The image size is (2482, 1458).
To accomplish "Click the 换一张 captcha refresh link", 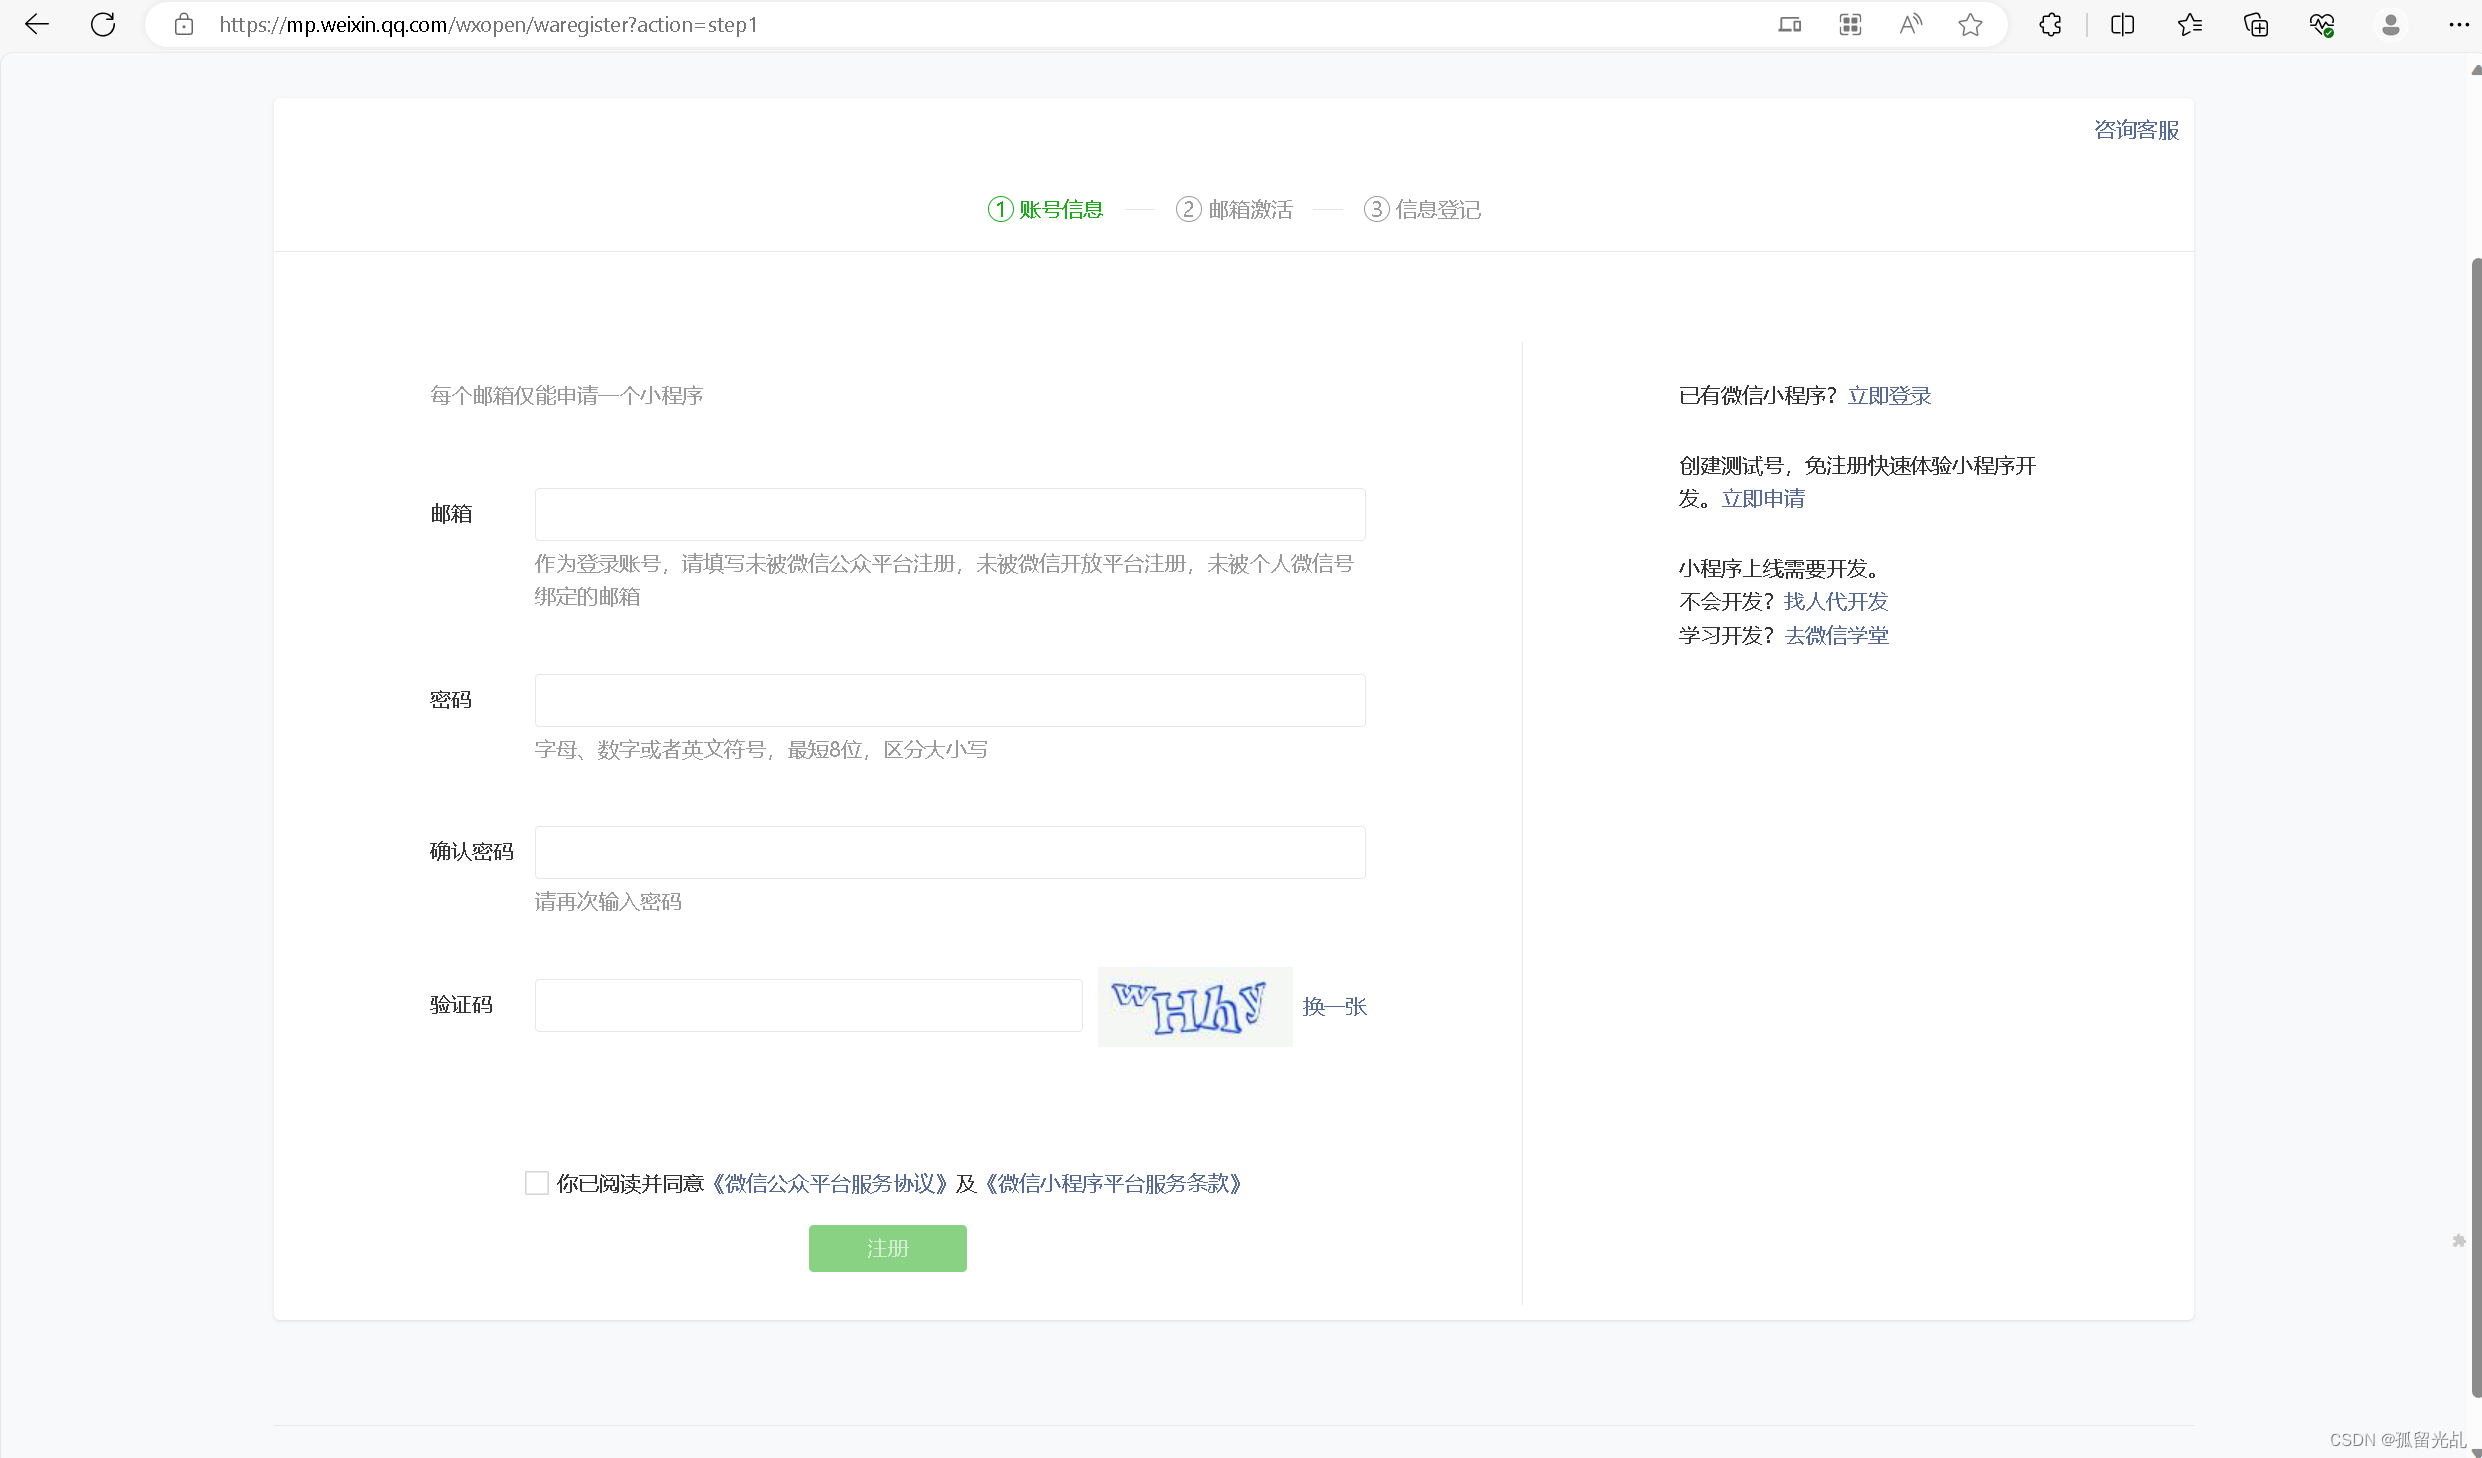I will [1334, 1006].
